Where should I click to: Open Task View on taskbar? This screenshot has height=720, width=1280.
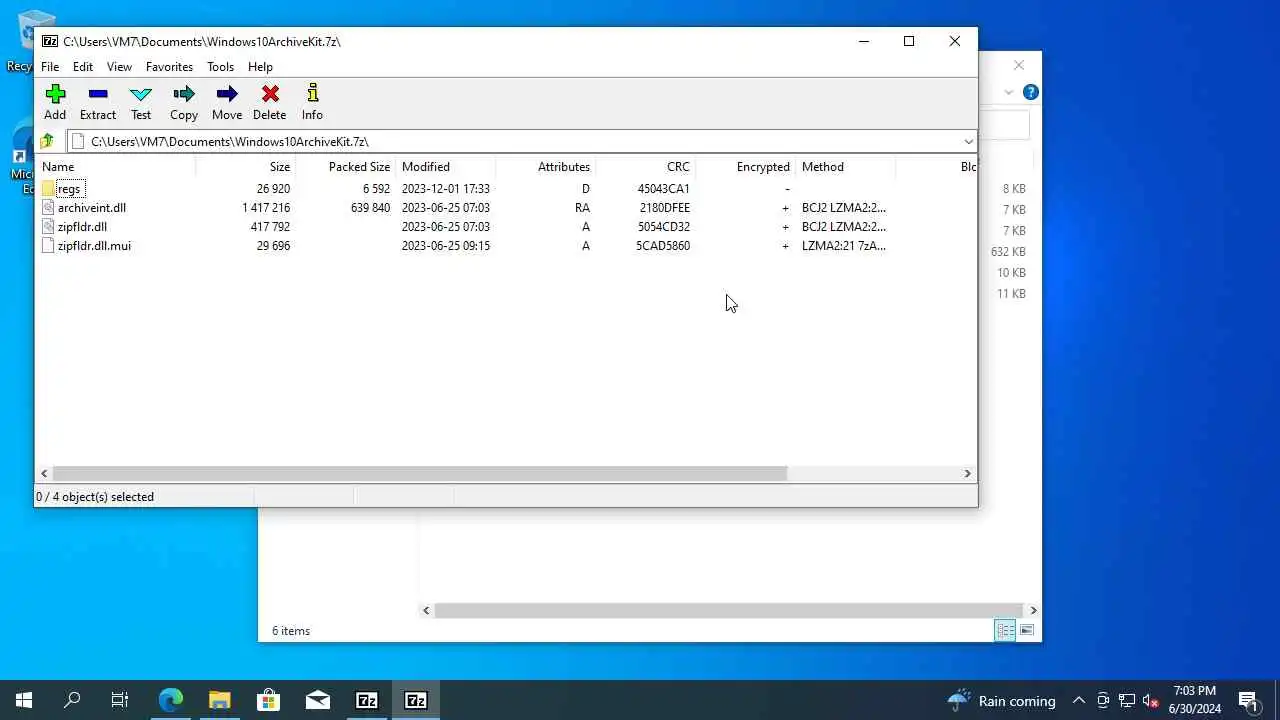120,700
